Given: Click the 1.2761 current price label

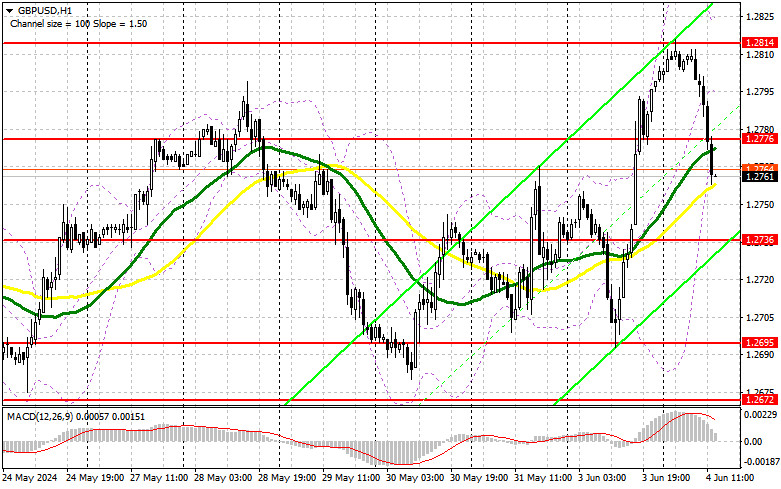Looking at the screenshot, I should pos(760,176).
